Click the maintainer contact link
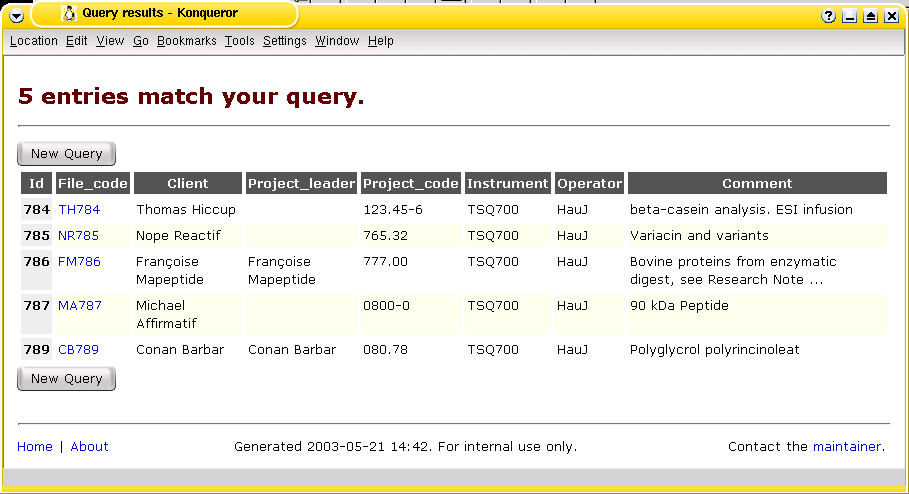This screenshot has height=494, width=909. [847, 446]
